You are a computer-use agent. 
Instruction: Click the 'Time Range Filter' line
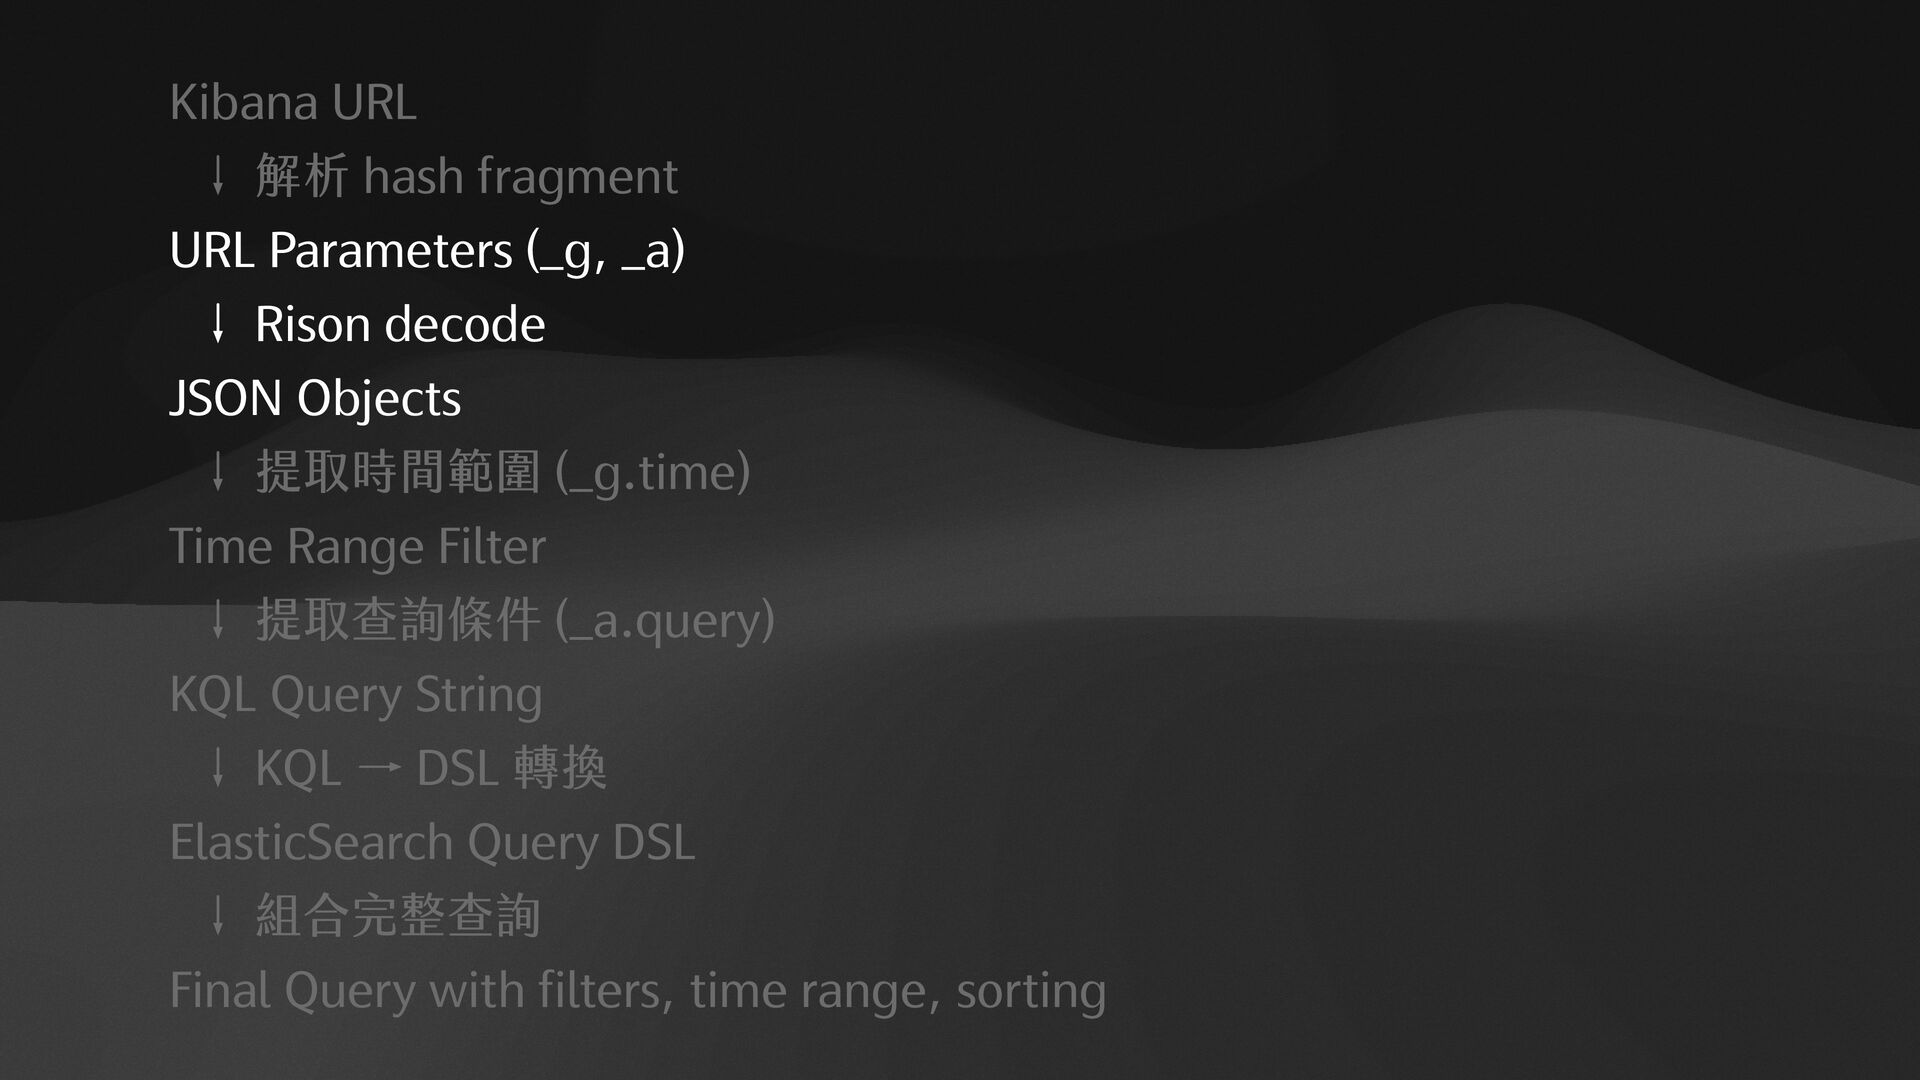357,547
